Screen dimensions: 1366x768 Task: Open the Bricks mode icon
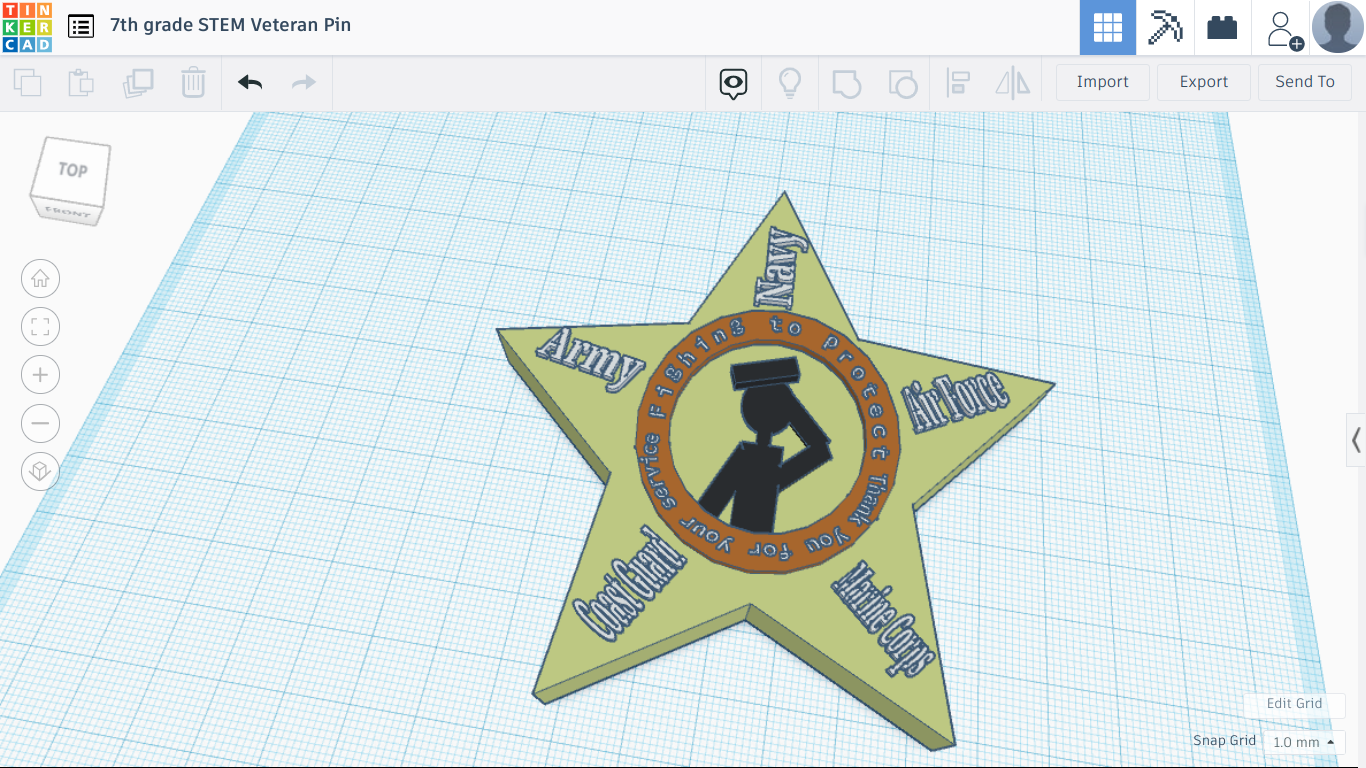(1222, 27)
